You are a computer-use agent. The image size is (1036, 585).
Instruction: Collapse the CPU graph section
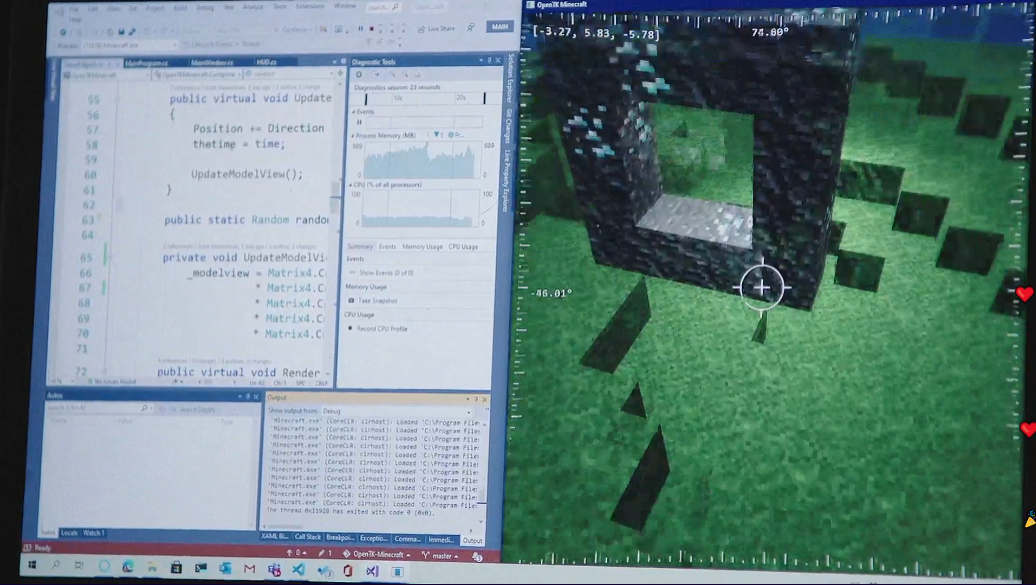[351, 185]
